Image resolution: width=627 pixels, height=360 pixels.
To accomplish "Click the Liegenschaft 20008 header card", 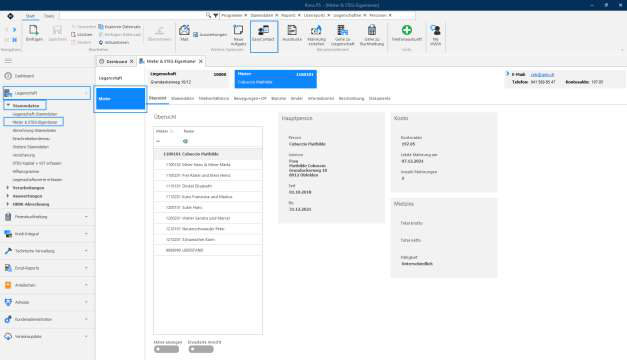I will click(x=188, y=78).
